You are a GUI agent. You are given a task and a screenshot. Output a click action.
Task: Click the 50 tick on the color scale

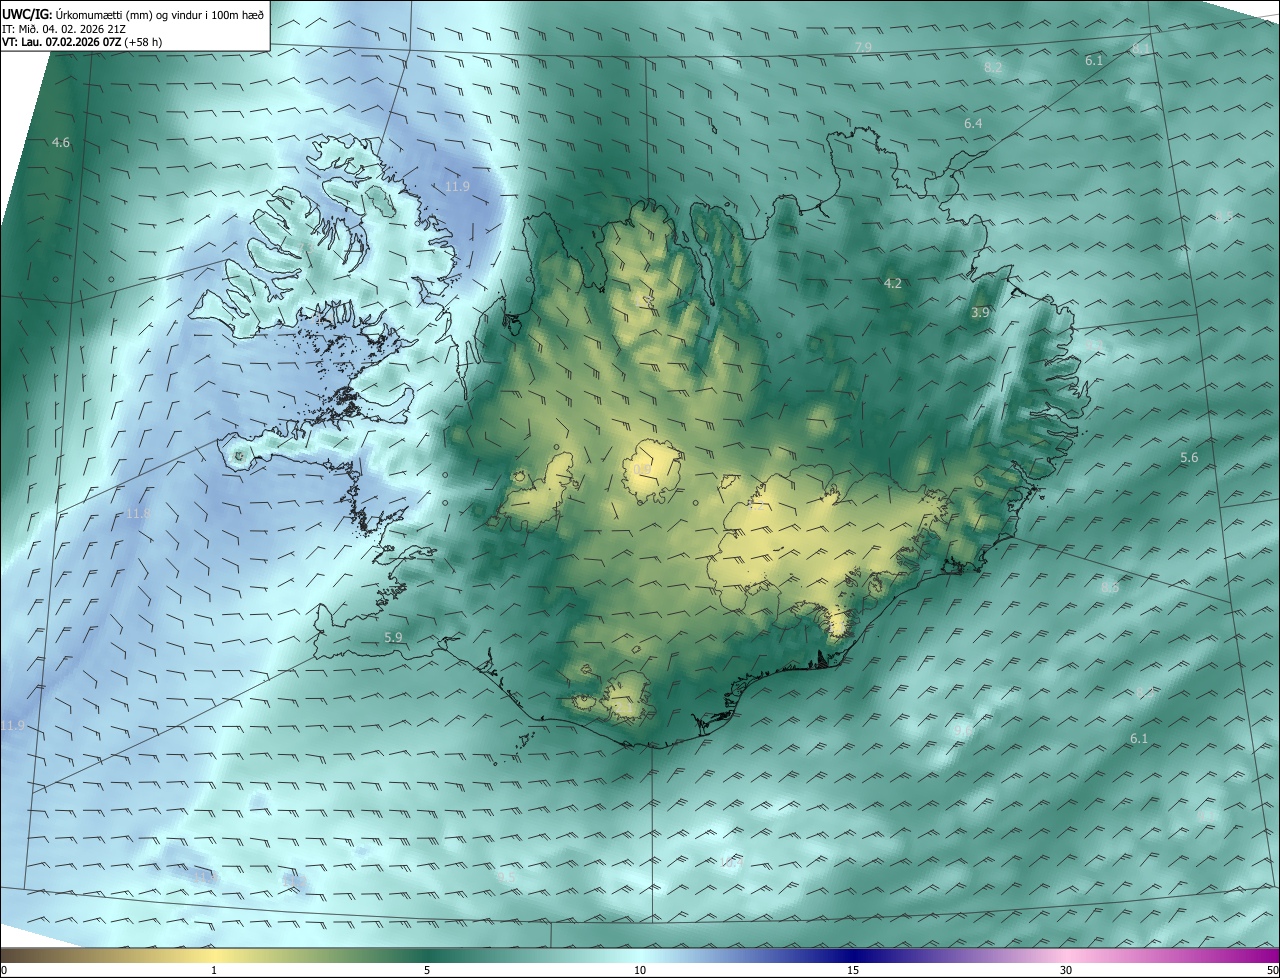(1272, 970)
